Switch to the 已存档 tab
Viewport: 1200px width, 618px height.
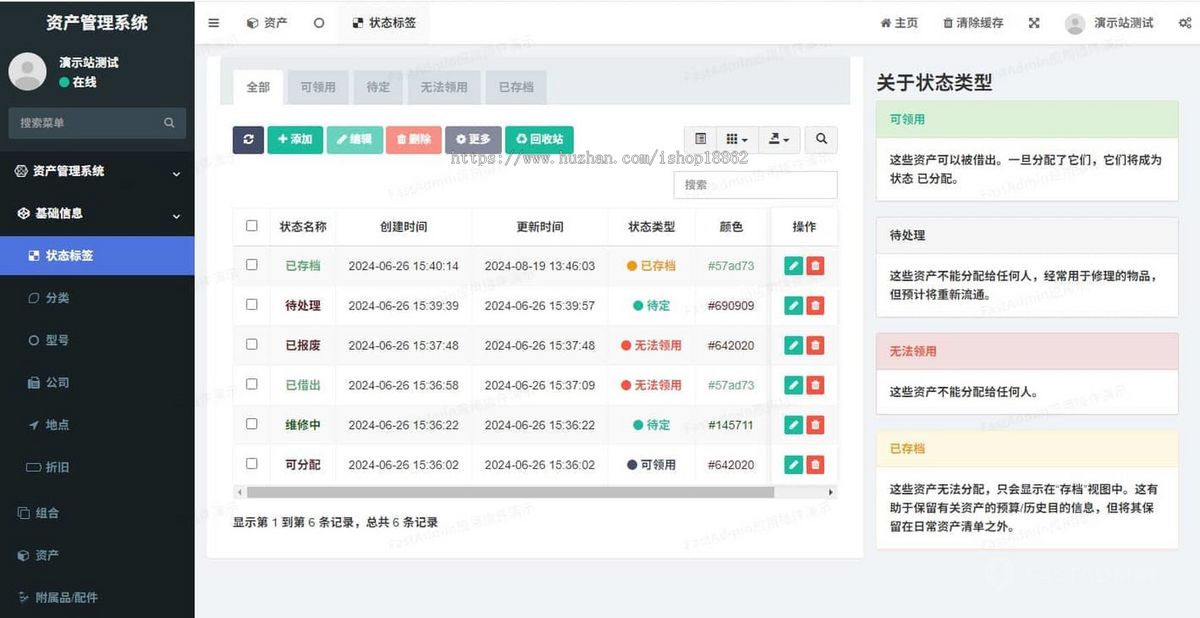(515, 87)
